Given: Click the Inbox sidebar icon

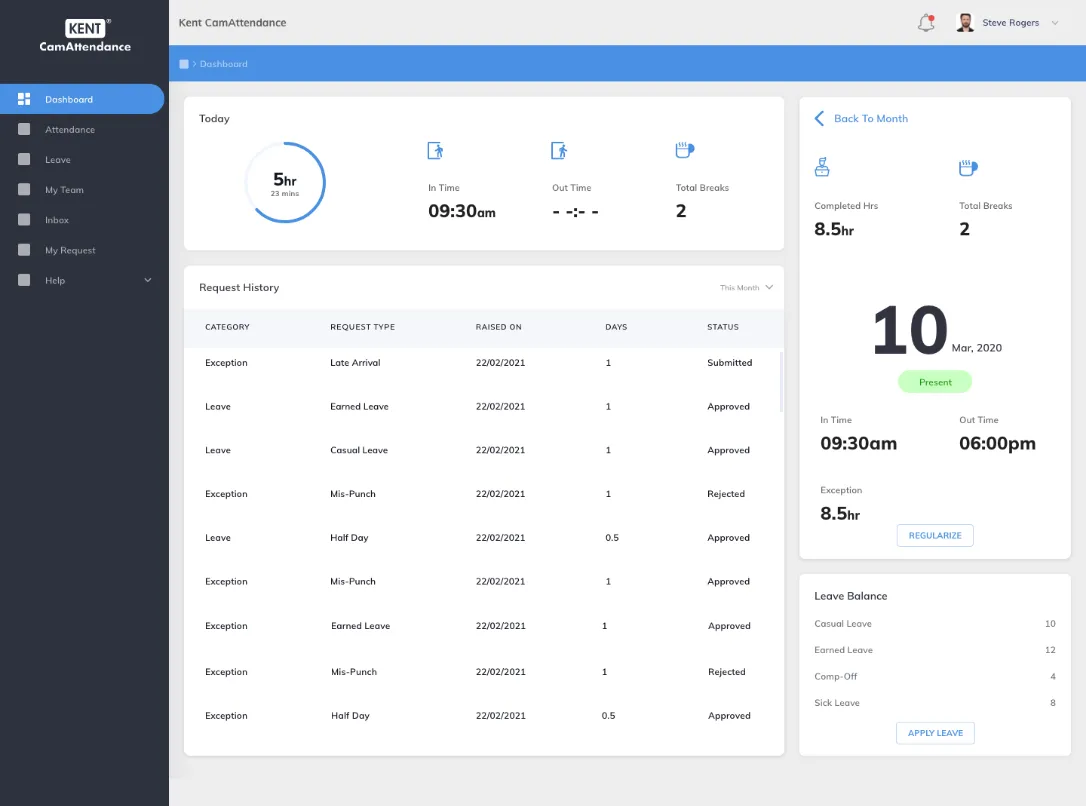Looking at the screenshot, I should click(24, 220).
